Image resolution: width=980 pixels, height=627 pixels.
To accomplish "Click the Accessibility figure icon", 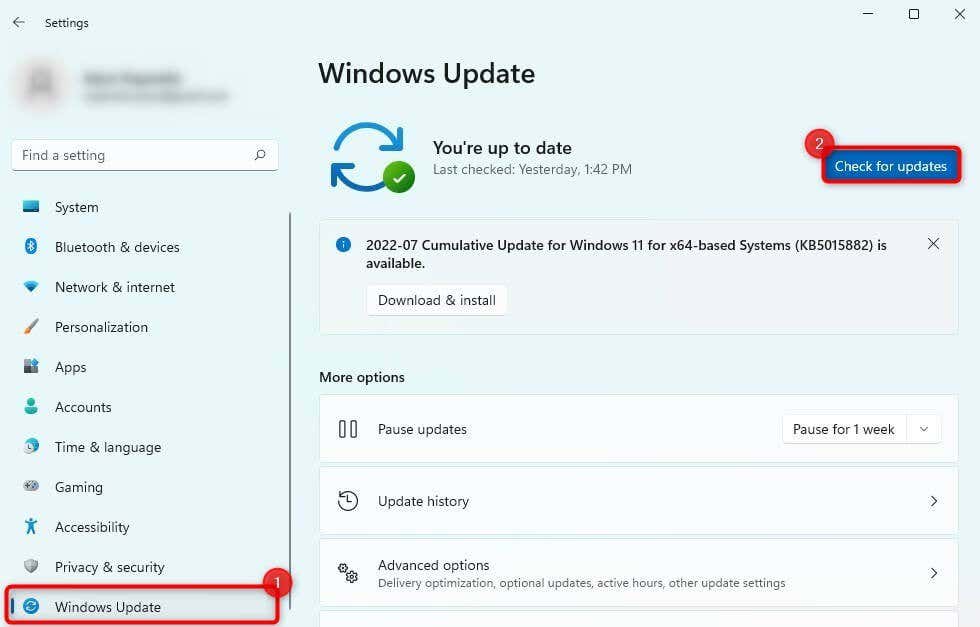I will pos(31,526).
